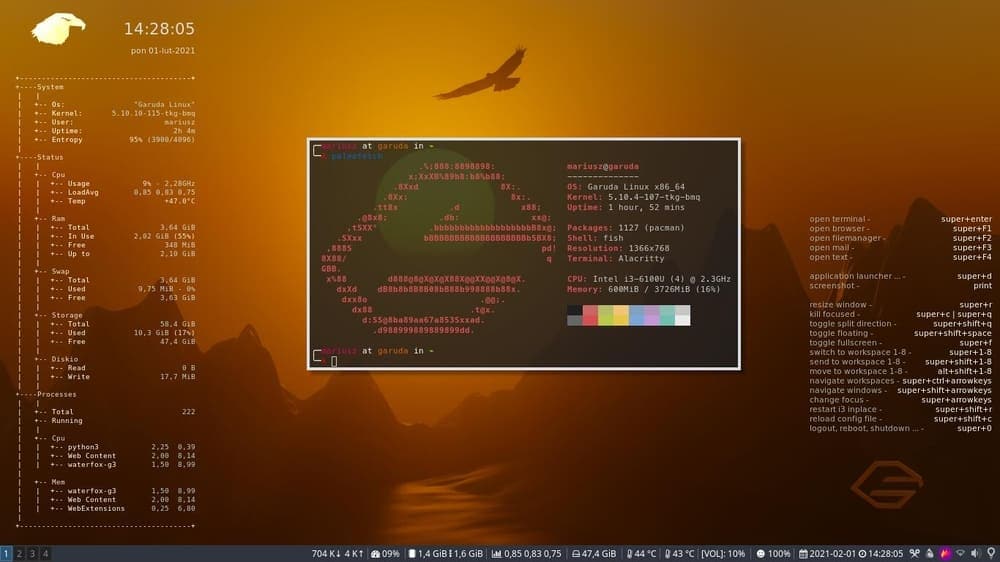Click 'Packages: 1127 (pacman)' line

tap(626, 228)
